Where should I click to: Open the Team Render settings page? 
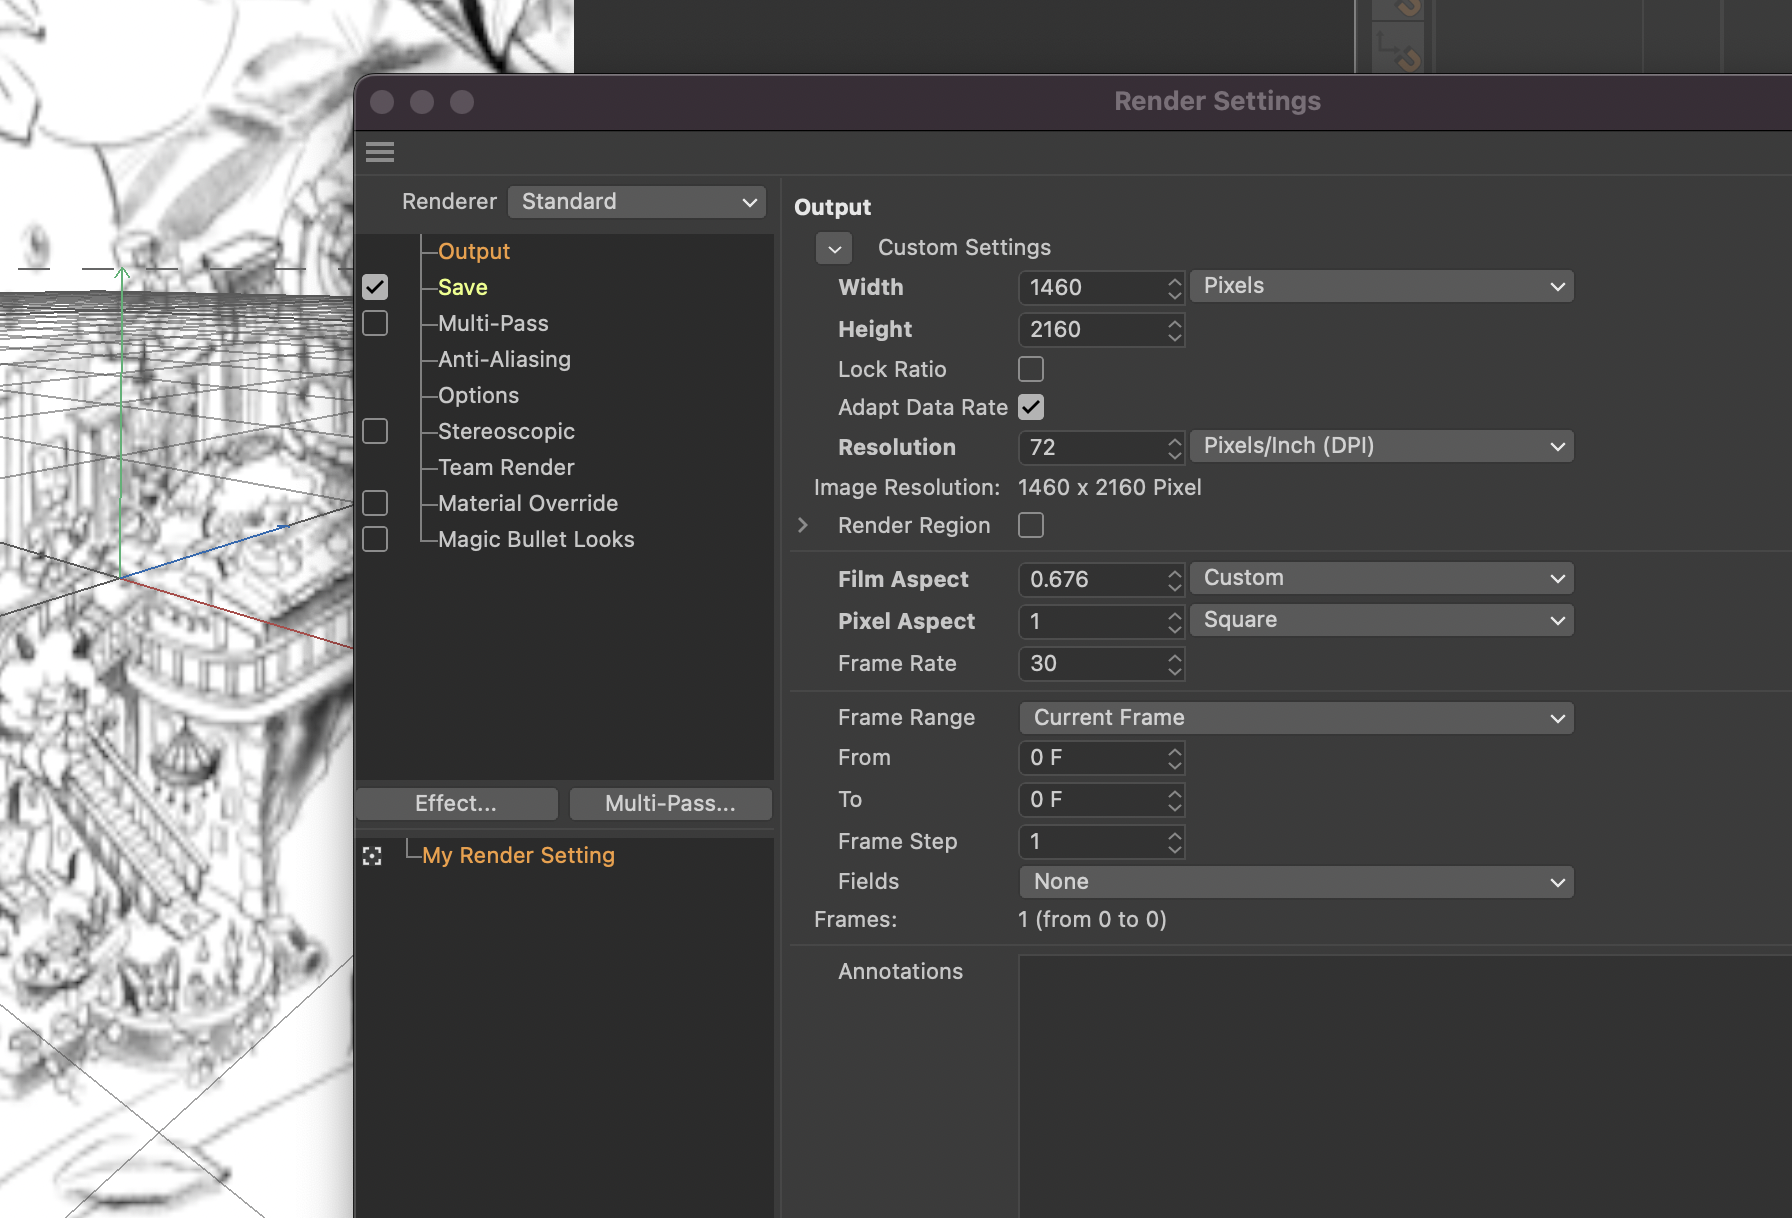[x=506, y=467]
